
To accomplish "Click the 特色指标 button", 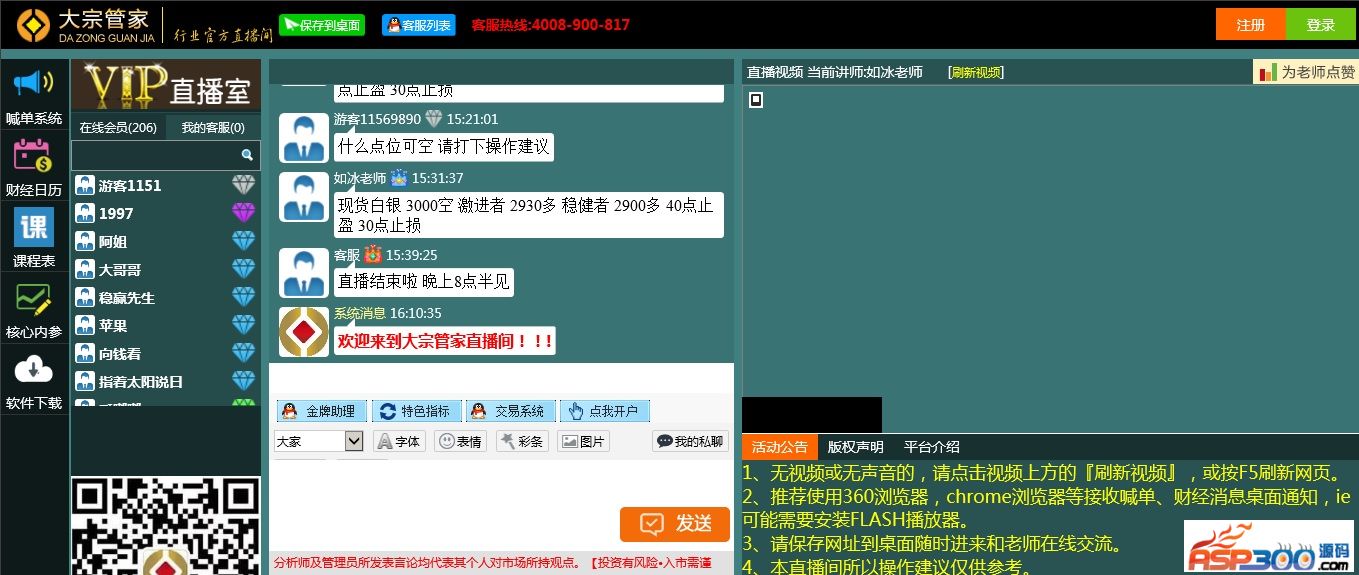I will 417,411.
